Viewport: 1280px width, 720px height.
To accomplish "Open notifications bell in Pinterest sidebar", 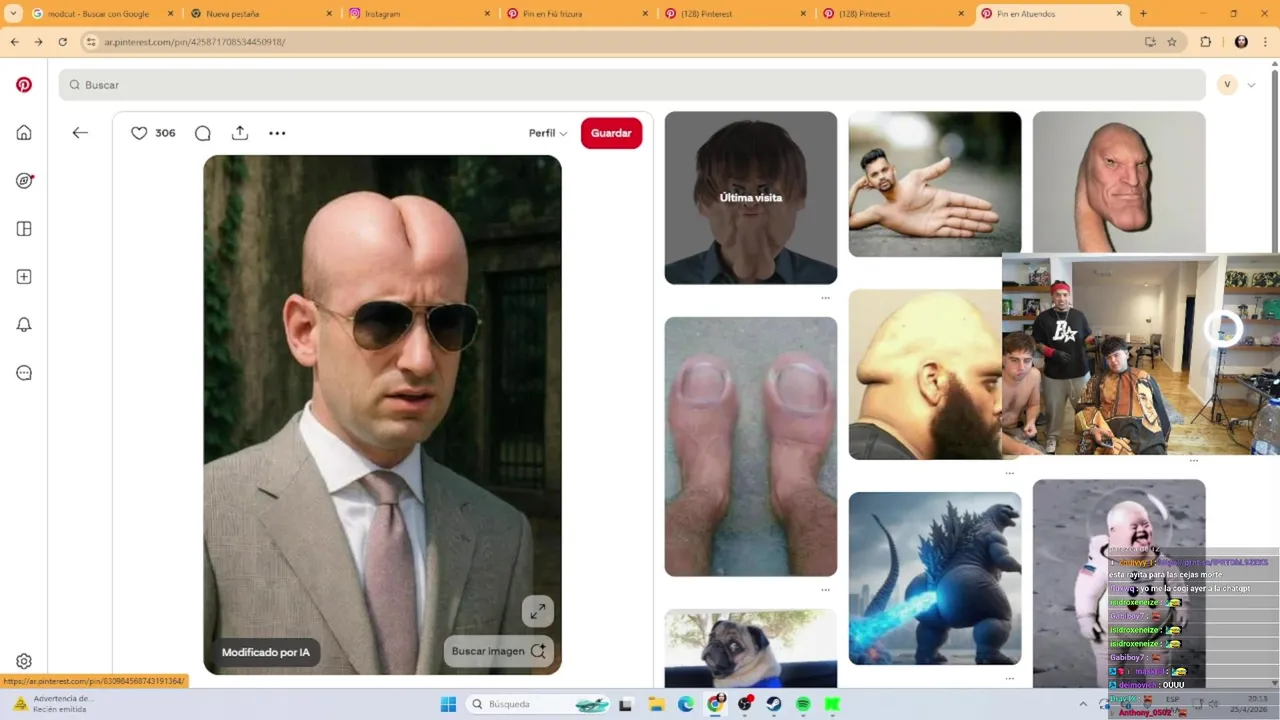I will (24, 325).
